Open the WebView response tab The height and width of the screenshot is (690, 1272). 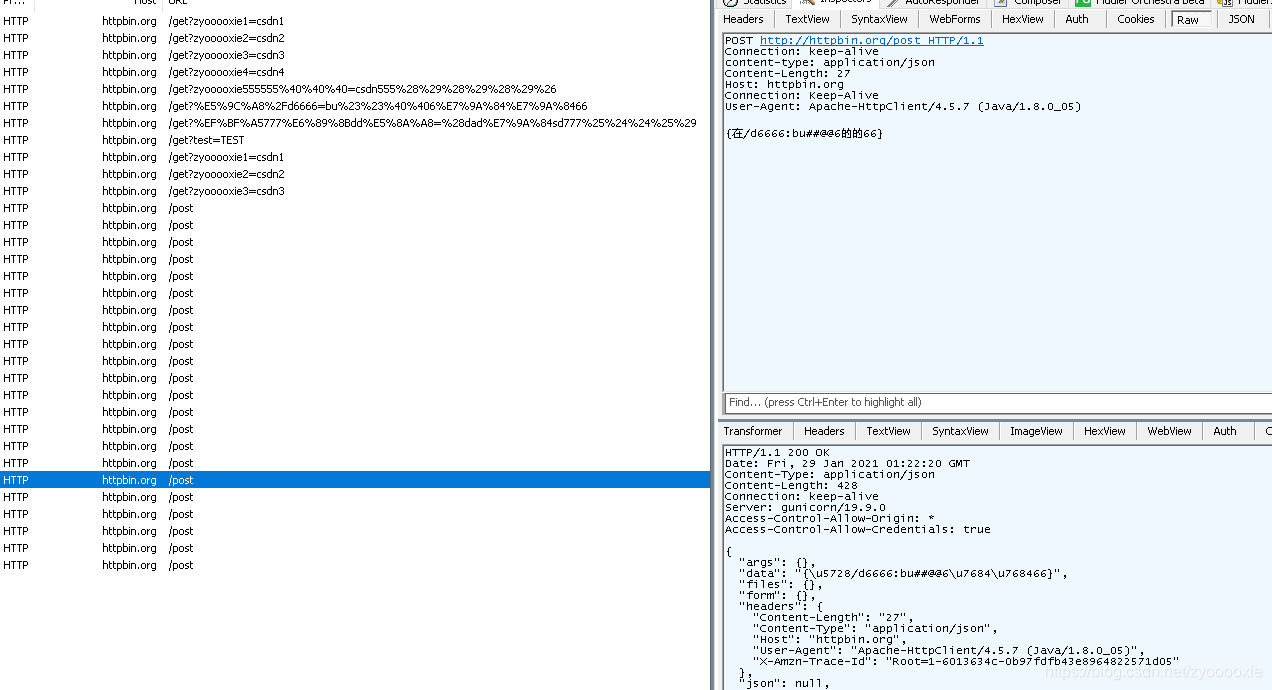pos(1169,431)
